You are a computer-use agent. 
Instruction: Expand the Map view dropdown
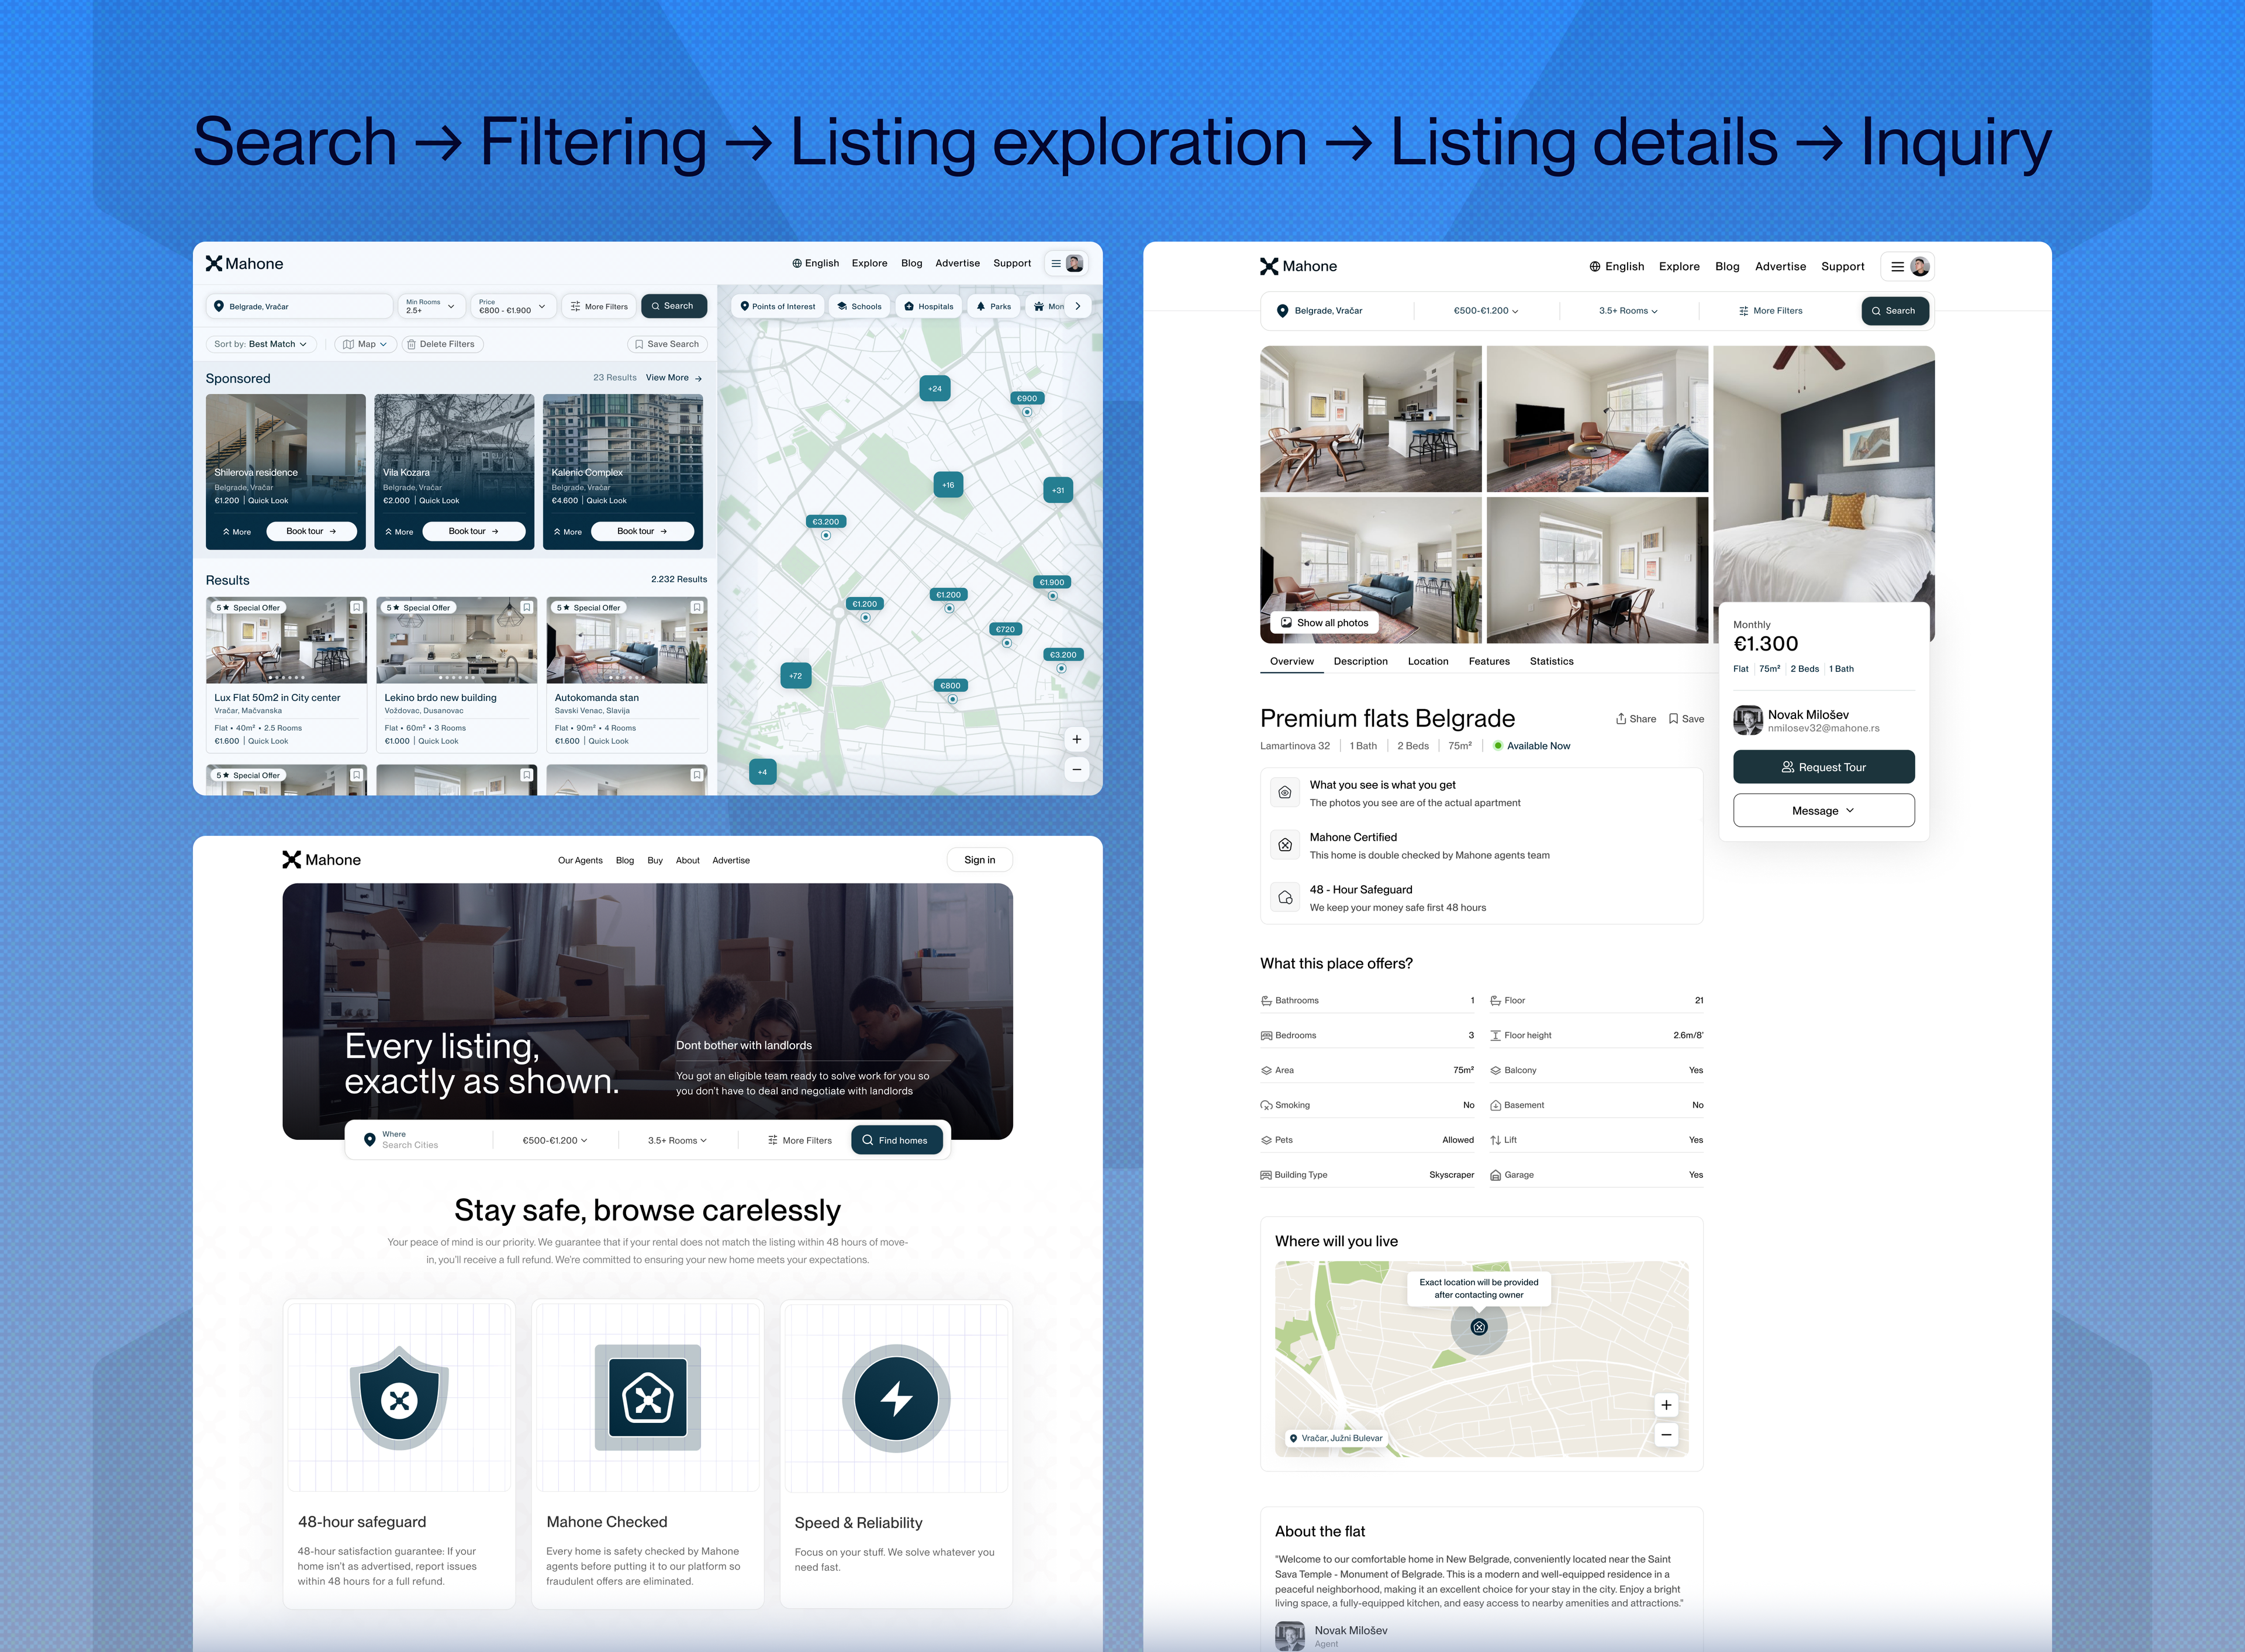pos(365,344)
